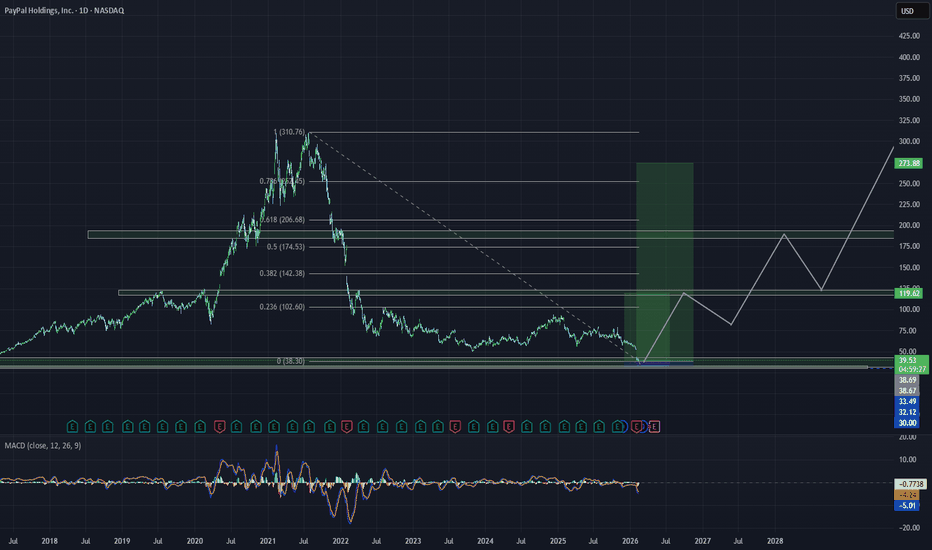Click the blue MACD label -5.01
The width and height of the screenshot is (932, 550).
[x=907, y=505]
